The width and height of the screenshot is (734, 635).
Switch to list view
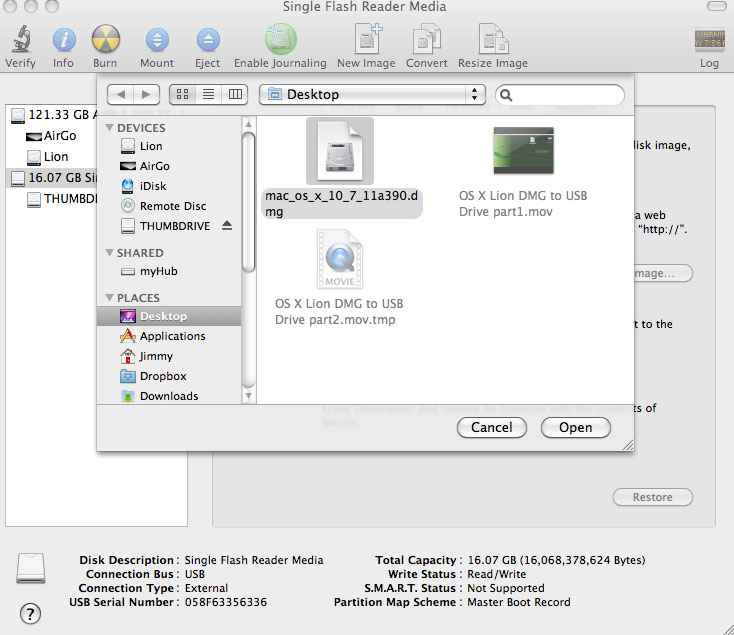pos(208,95)
